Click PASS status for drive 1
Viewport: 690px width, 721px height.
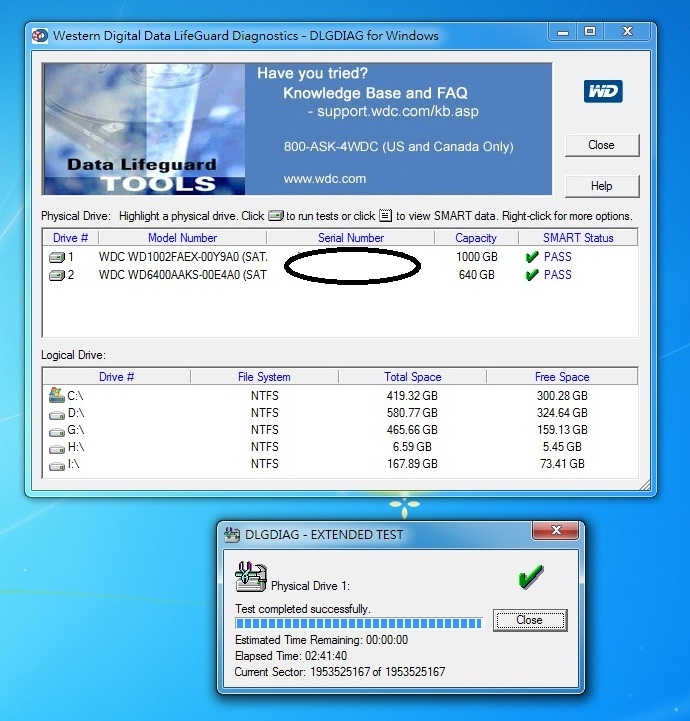coord(558,257)
